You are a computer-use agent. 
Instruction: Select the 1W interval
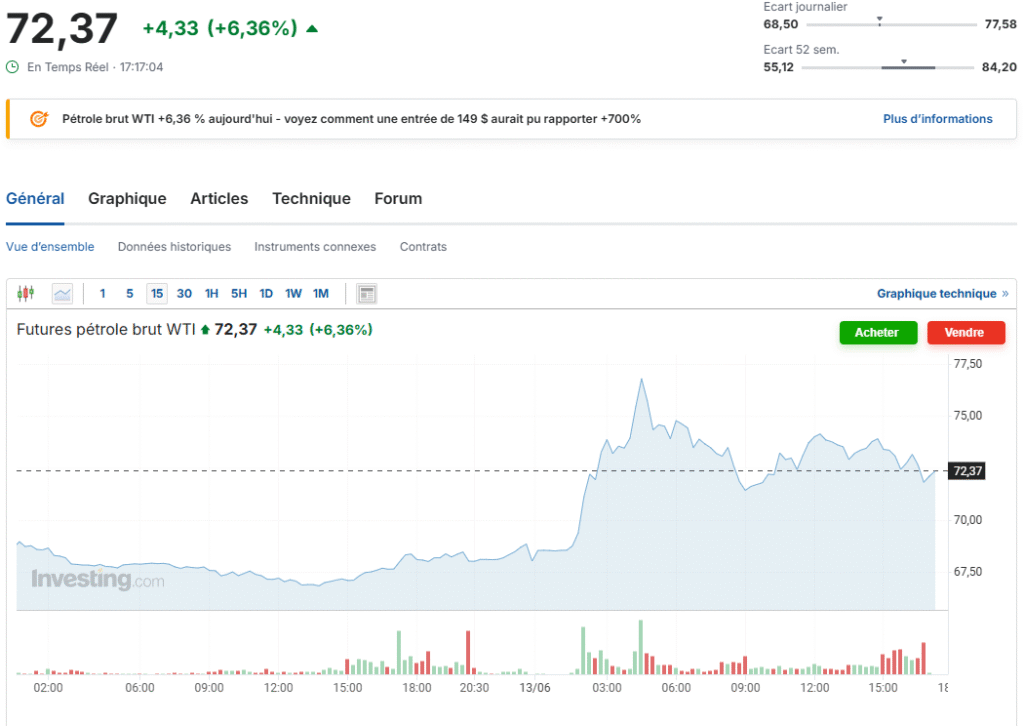click(293, 294)
